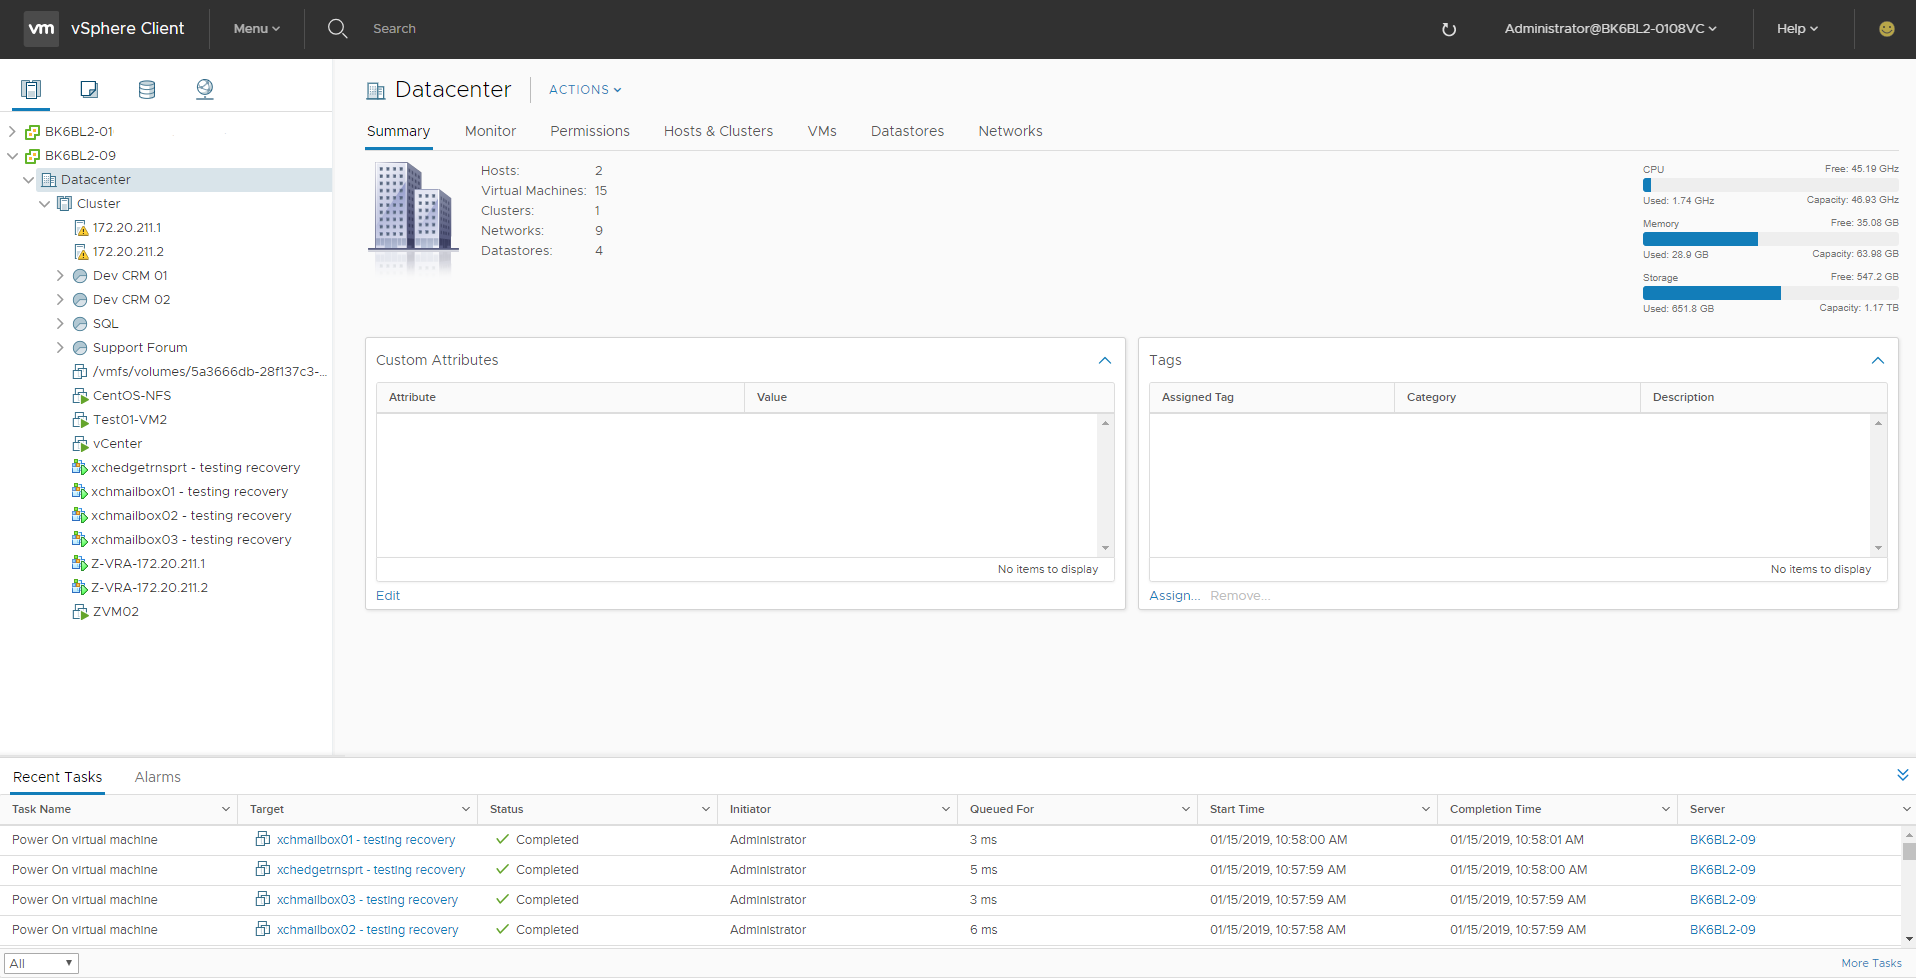Expand the Dev CRM 01 resource pool

[60, 276]
